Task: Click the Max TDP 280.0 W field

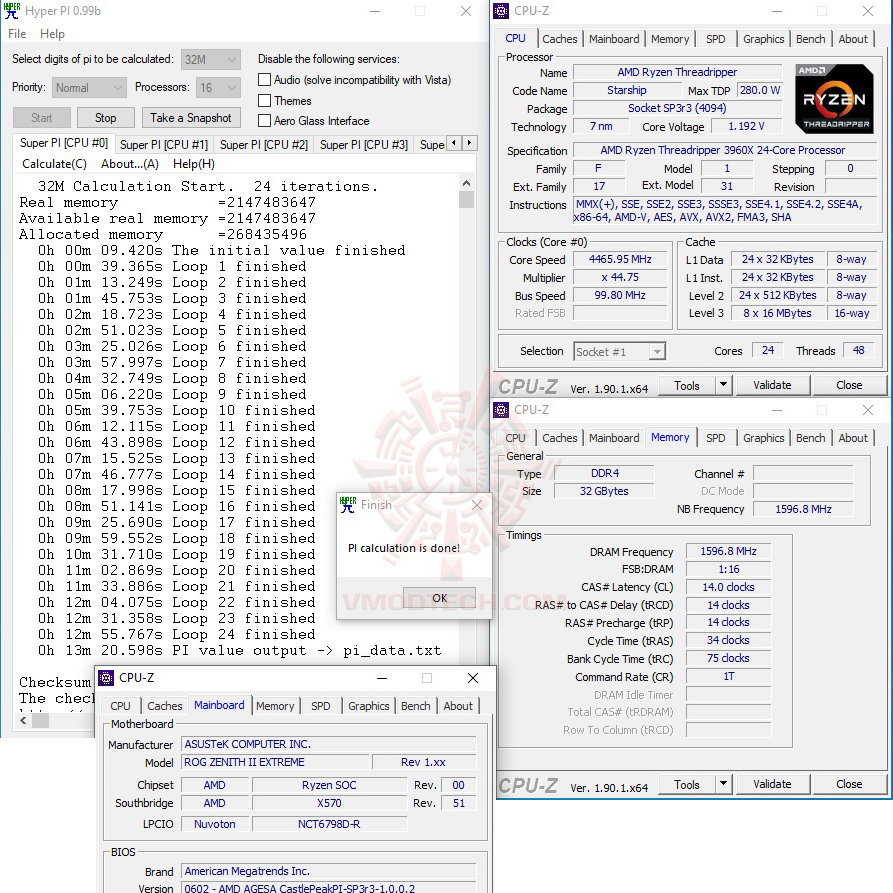Action: 760,91
